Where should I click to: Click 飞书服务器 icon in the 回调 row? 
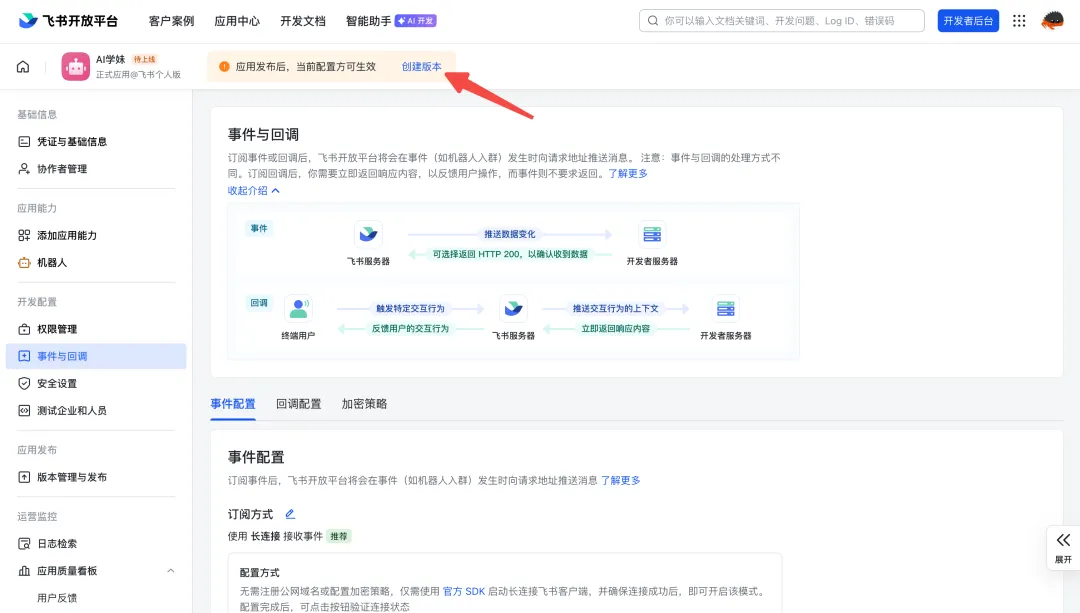pyautogui.click(x=513, y=308)
